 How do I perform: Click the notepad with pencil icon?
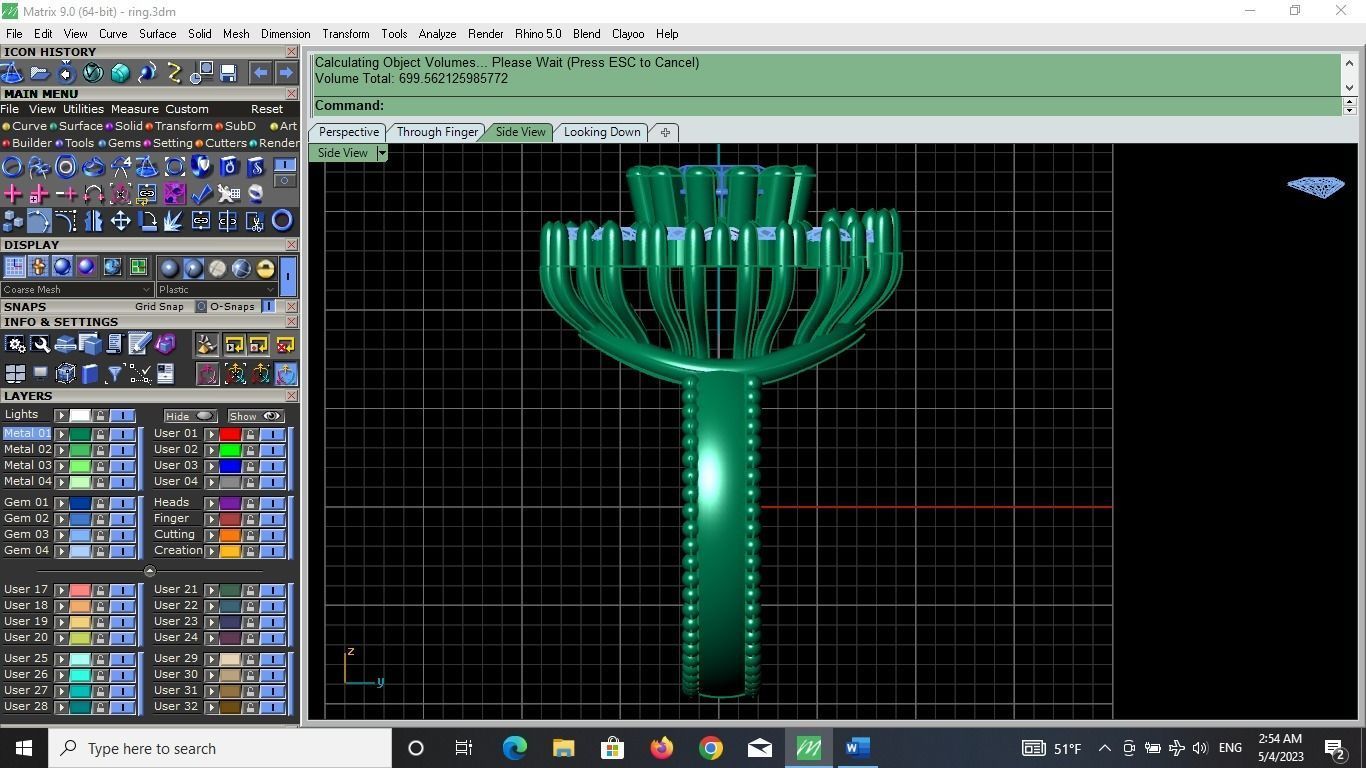tap(140, 344)
